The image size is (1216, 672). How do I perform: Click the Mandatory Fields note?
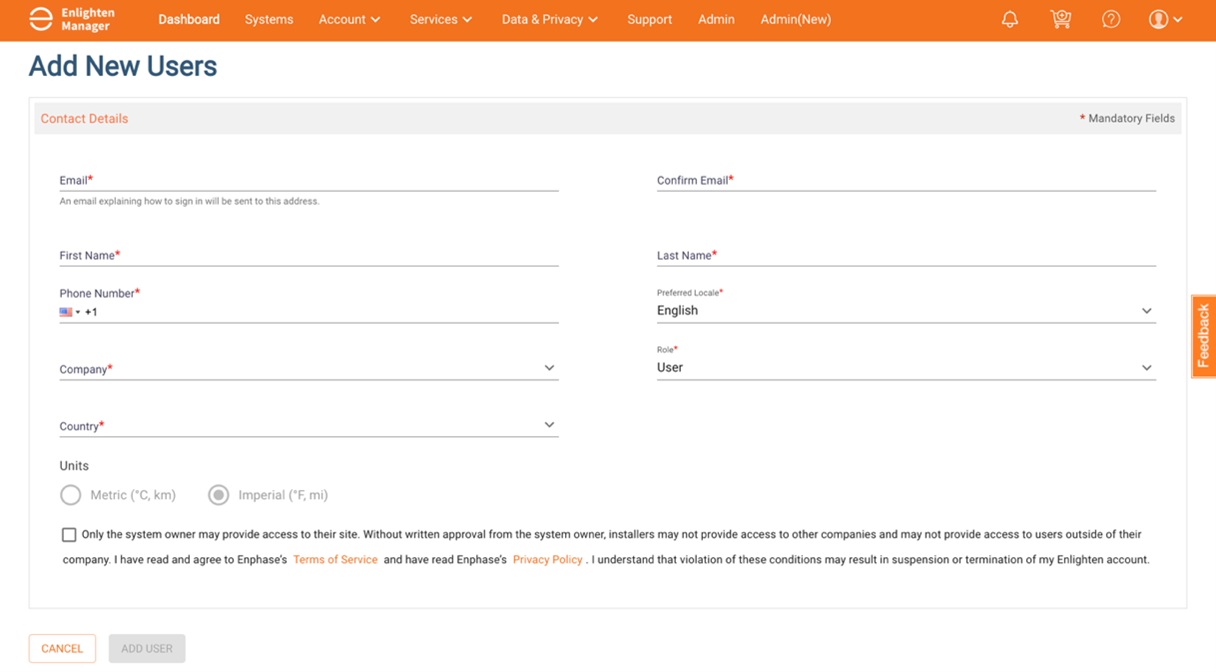[x=1127, y=118]
